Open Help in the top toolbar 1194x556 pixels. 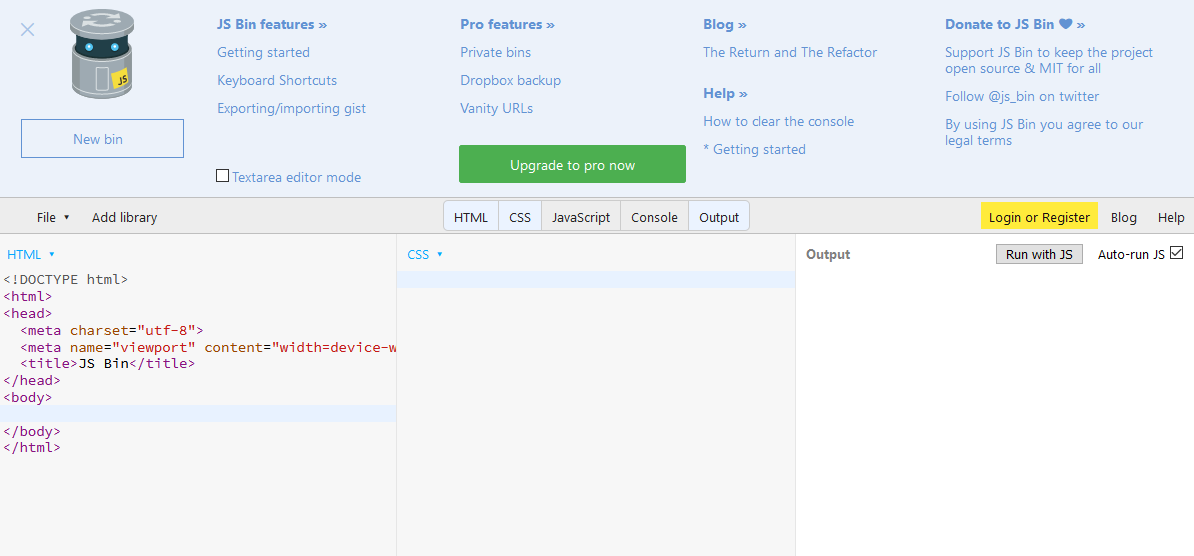pyautogui.click(x=1171, y=217)
